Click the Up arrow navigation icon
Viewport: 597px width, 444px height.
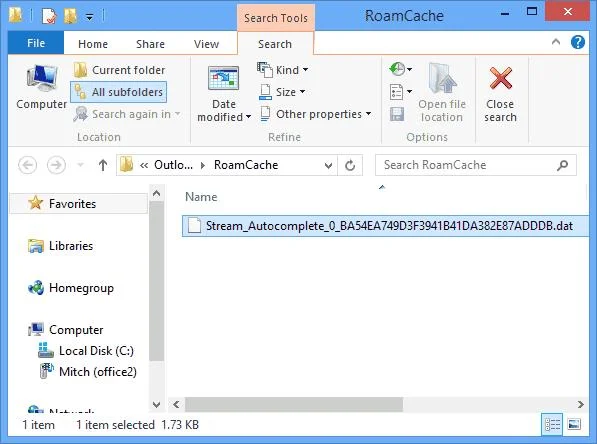tap(103, 165)
